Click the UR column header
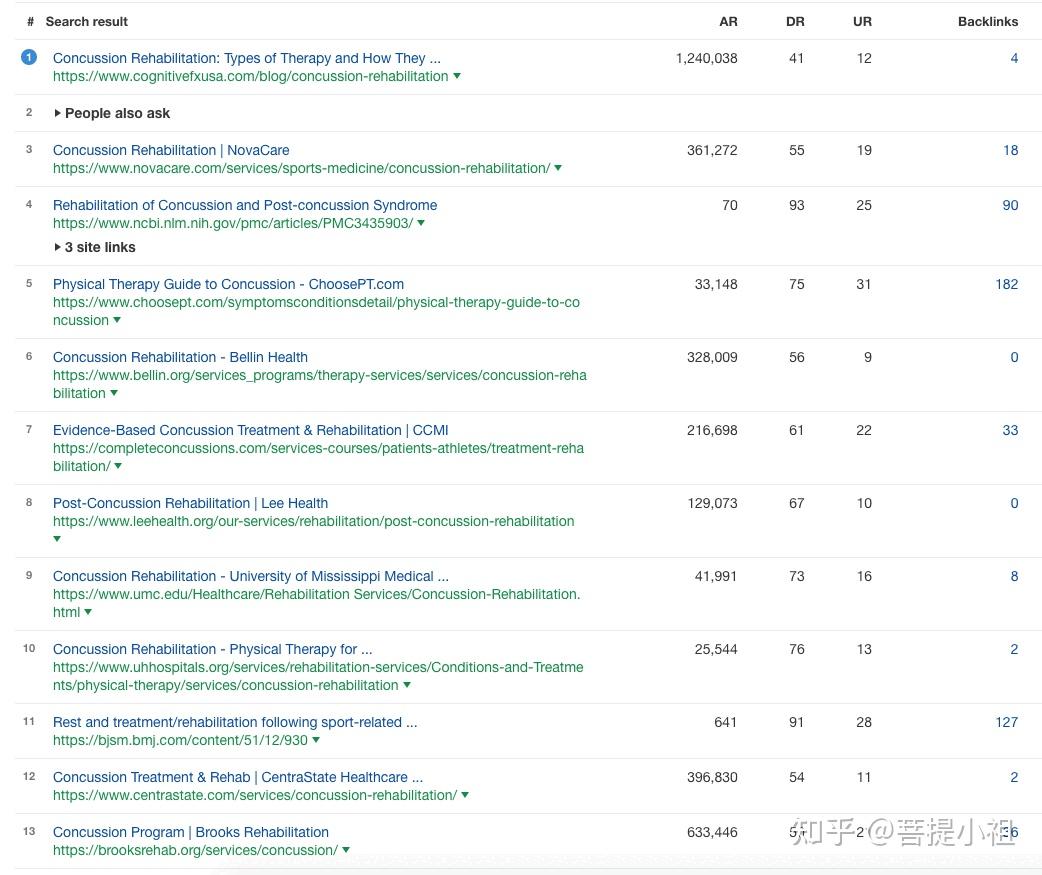 click(x=863, y=22)
